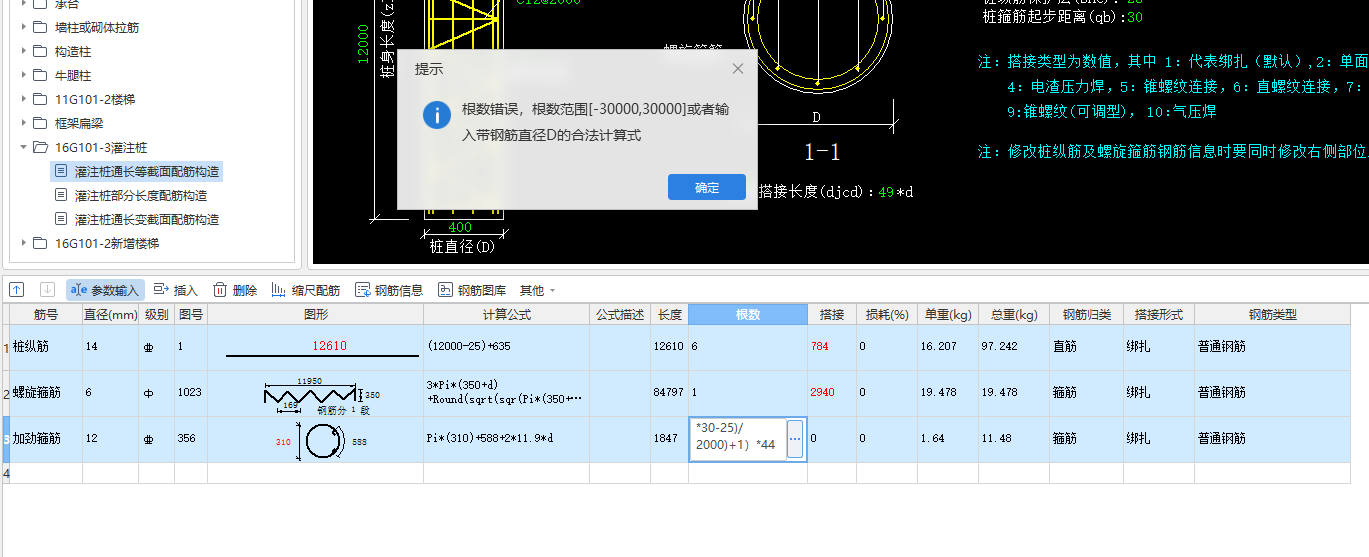Viewport: 1369px width, 557px height.
Task: Click the document icon of 灌注桩通长等截面配筋构造
Action: pos(61,171)
